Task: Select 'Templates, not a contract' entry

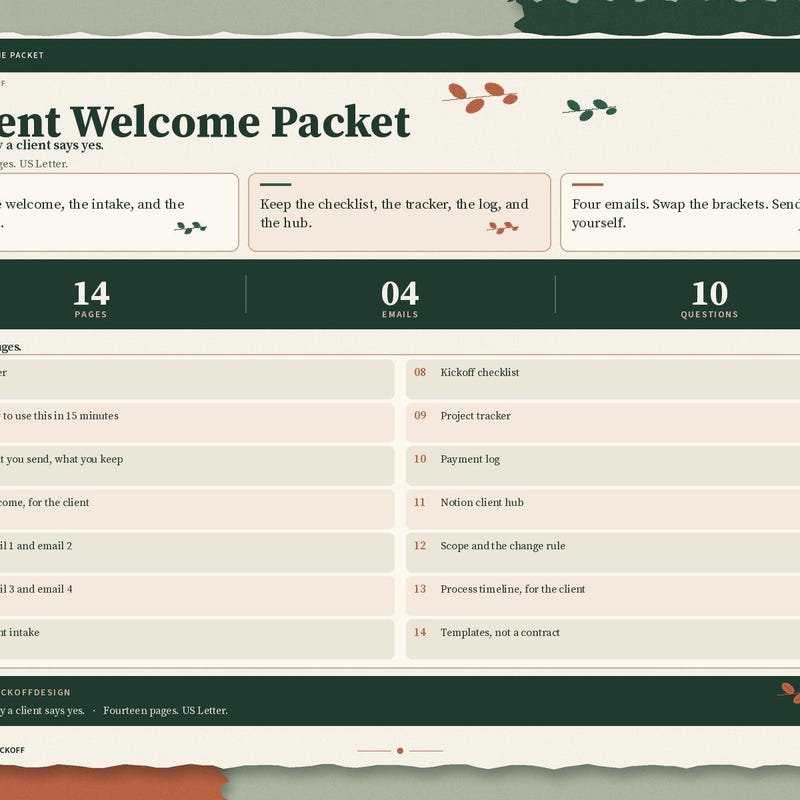Action: 603,639
